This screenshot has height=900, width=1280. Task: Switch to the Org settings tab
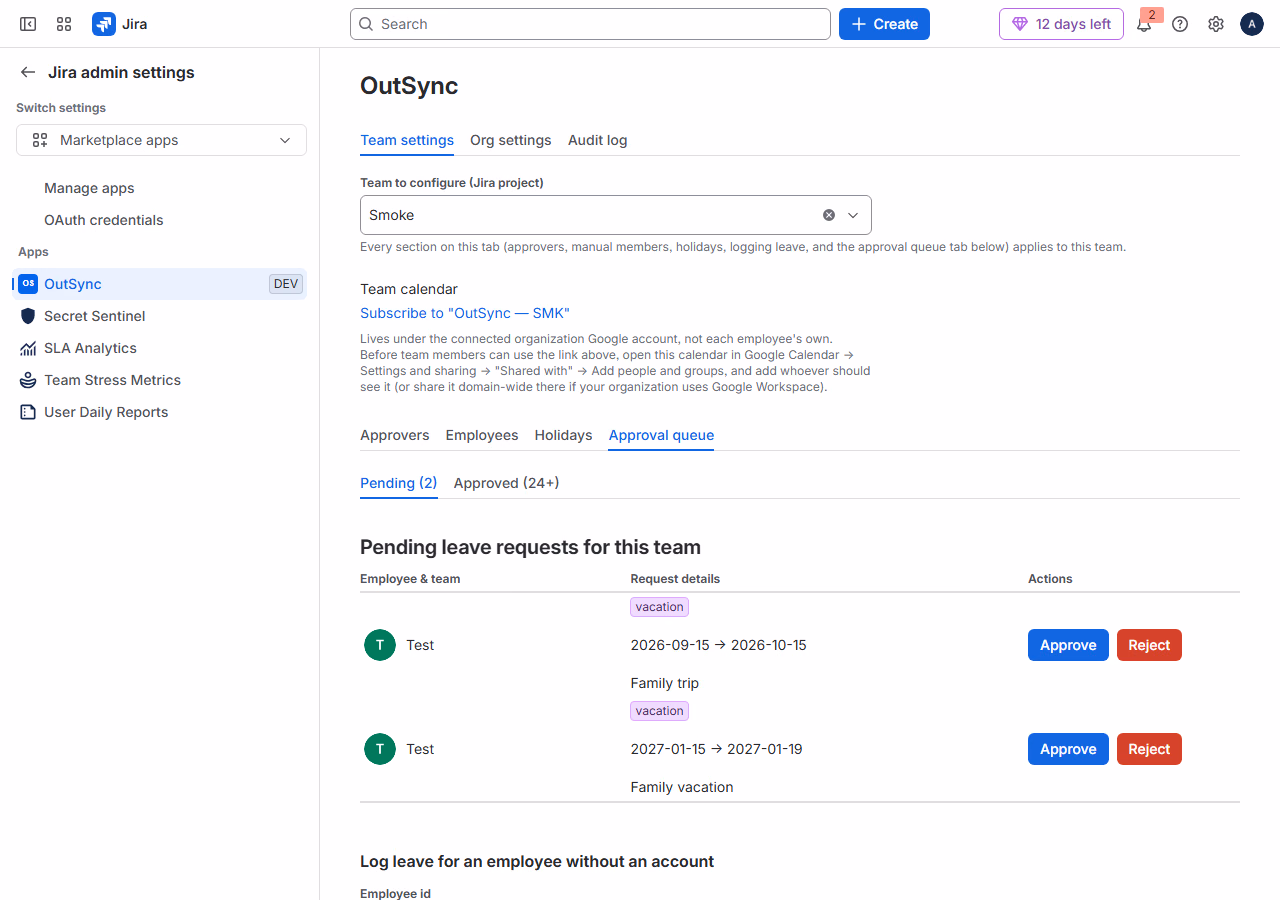(511, 140)
